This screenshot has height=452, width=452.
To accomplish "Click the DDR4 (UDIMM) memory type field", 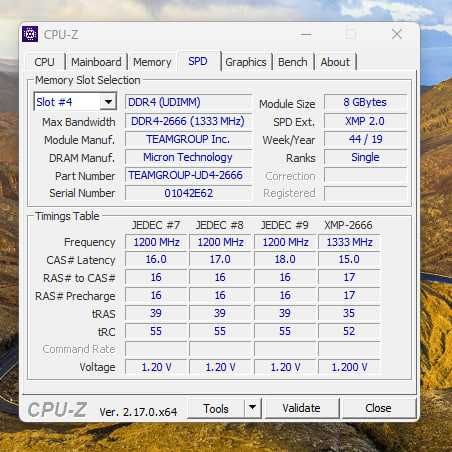I will (188, 102).
